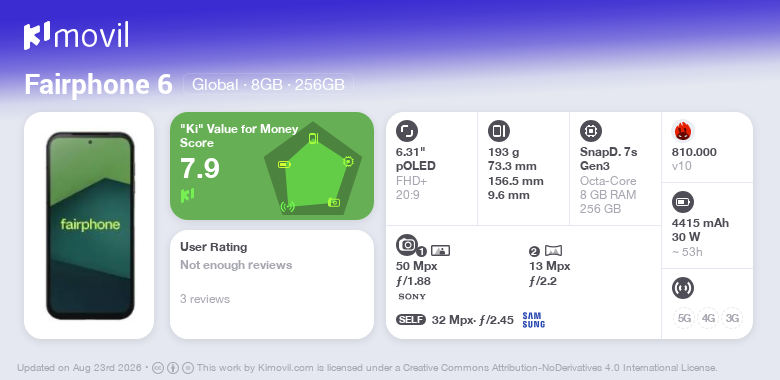Click the display size icon
The width and height of the screenshot is (780, 380).
point(407,131)
